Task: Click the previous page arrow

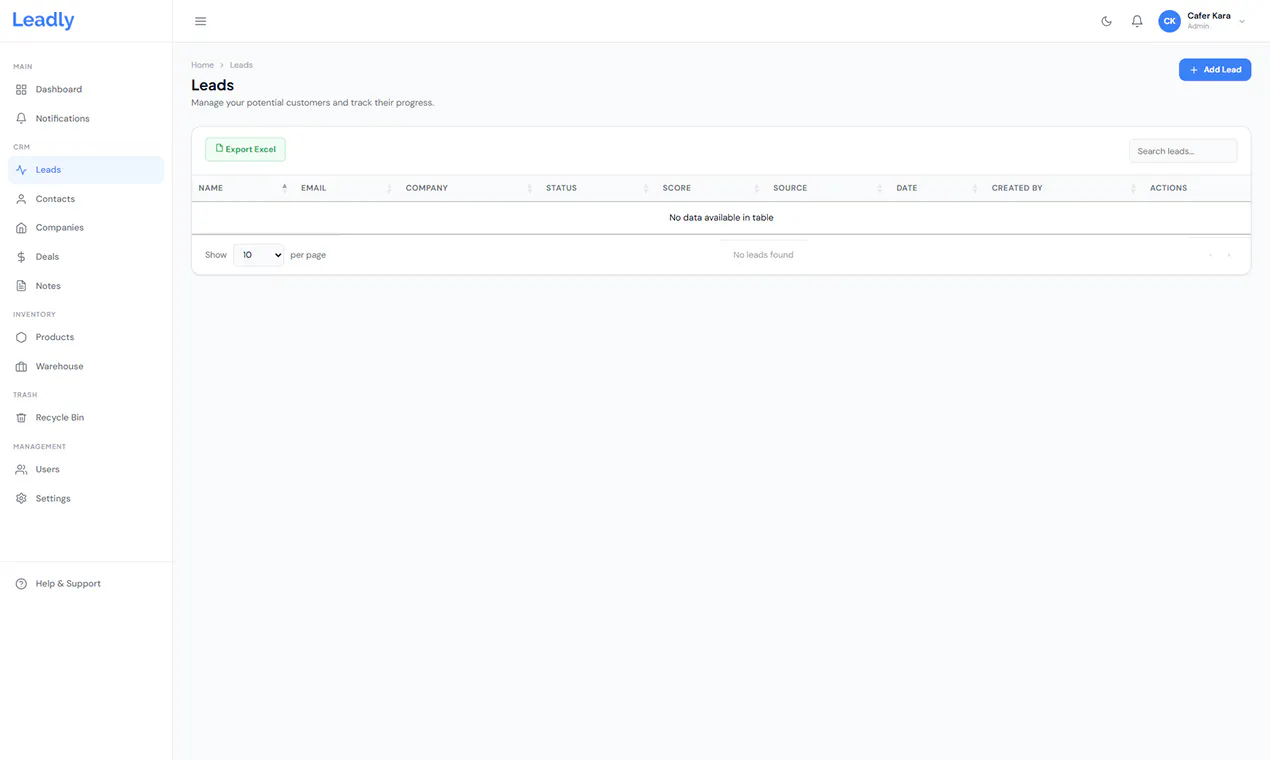Action: [1210, 255]
